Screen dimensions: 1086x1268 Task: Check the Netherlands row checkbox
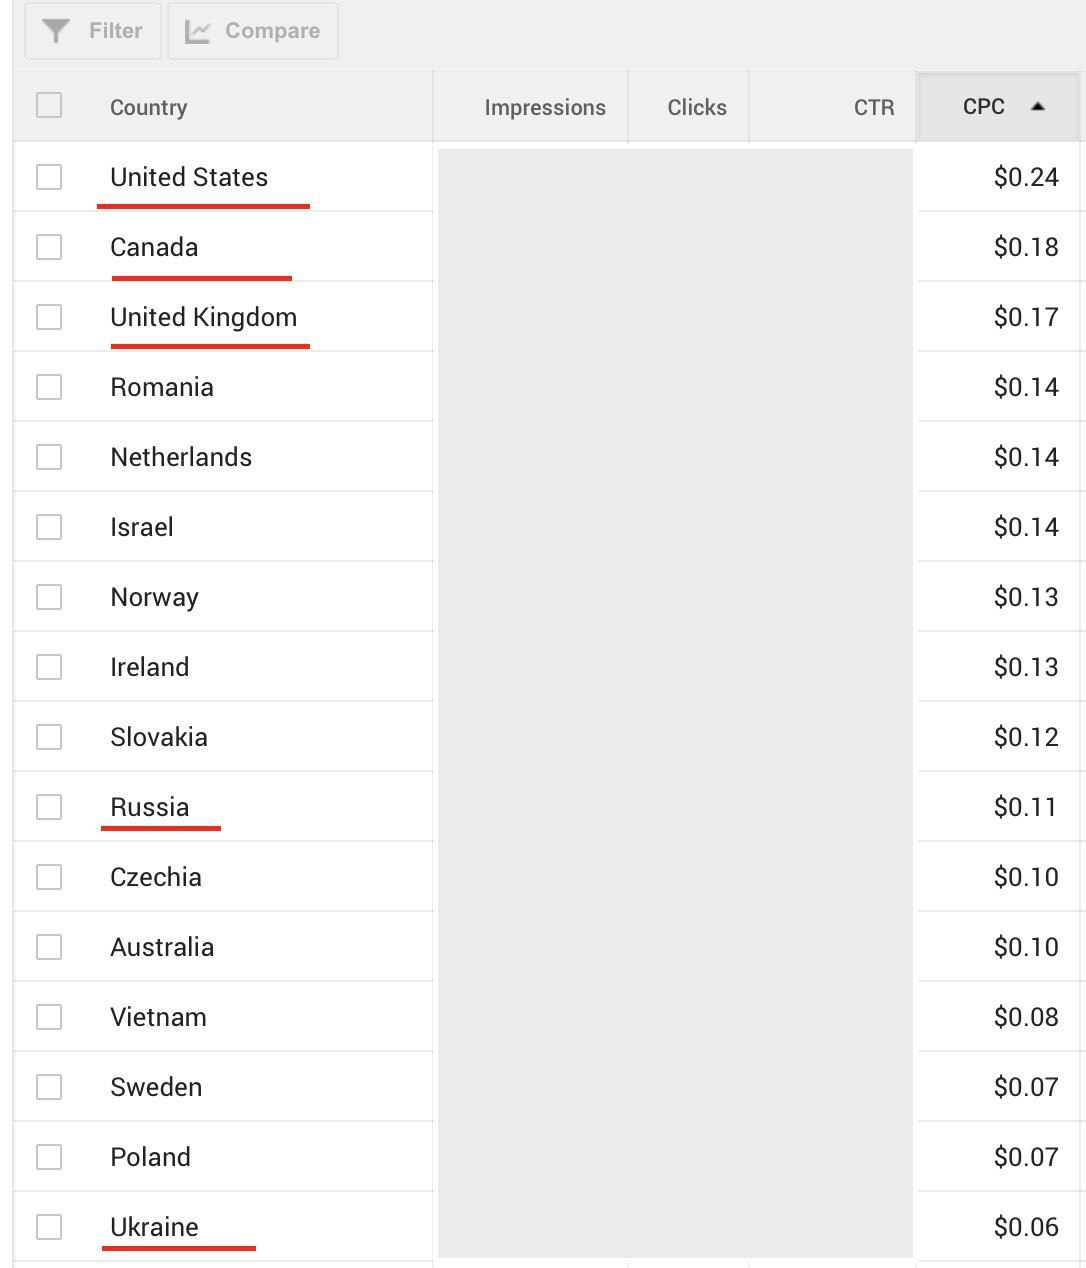click(x=49, y=457)
